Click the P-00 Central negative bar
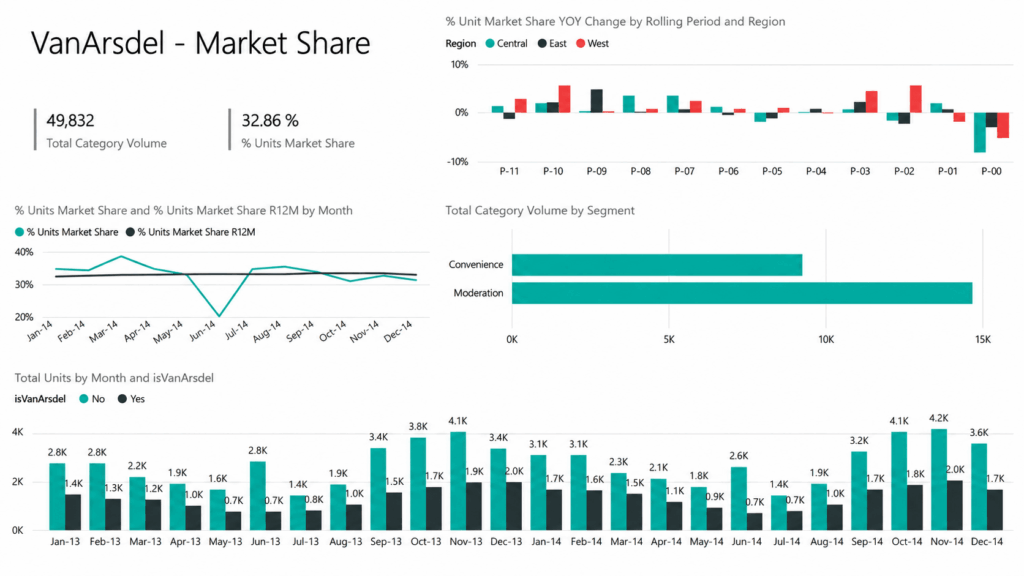This screenshot has height=576, width=1024. coord(980,133)
